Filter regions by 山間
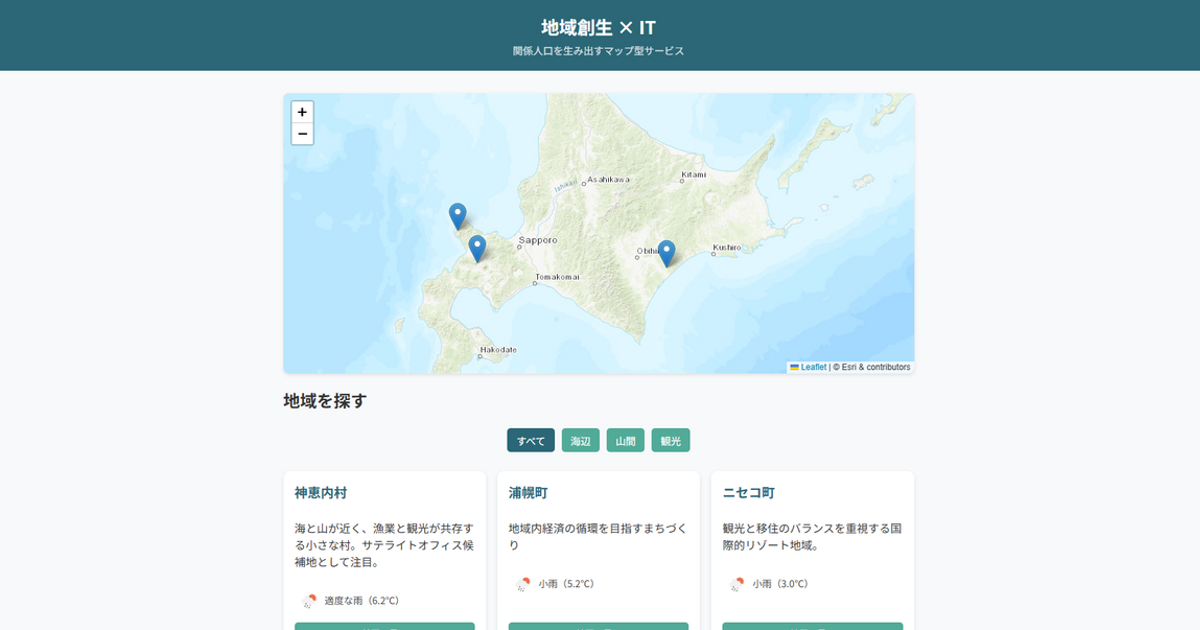Image resolution: width=1200 pixels, height=630 pixels. [625, 440]
